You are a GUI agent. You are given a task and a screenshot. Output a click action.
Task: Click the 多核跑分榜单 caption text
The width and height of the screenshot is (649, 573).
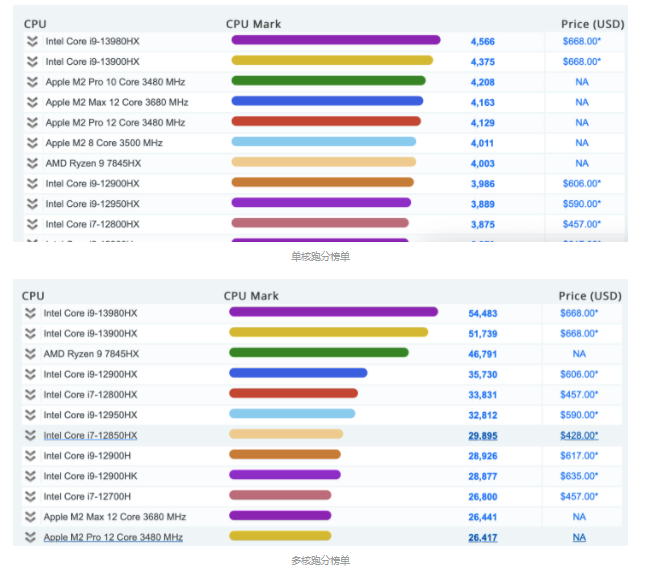[320, 561]
